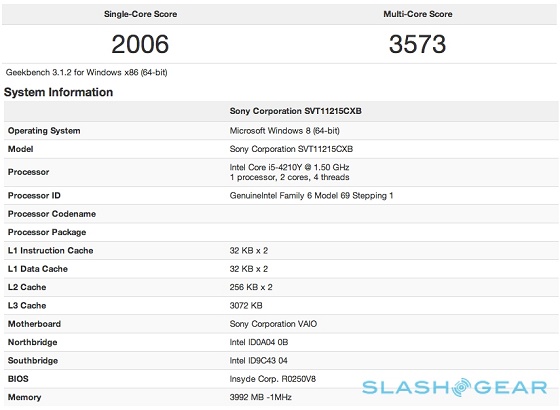Screen dimensions: 560x410
Task: Click the Single-Core Score heading
Action: pos(140,14)
